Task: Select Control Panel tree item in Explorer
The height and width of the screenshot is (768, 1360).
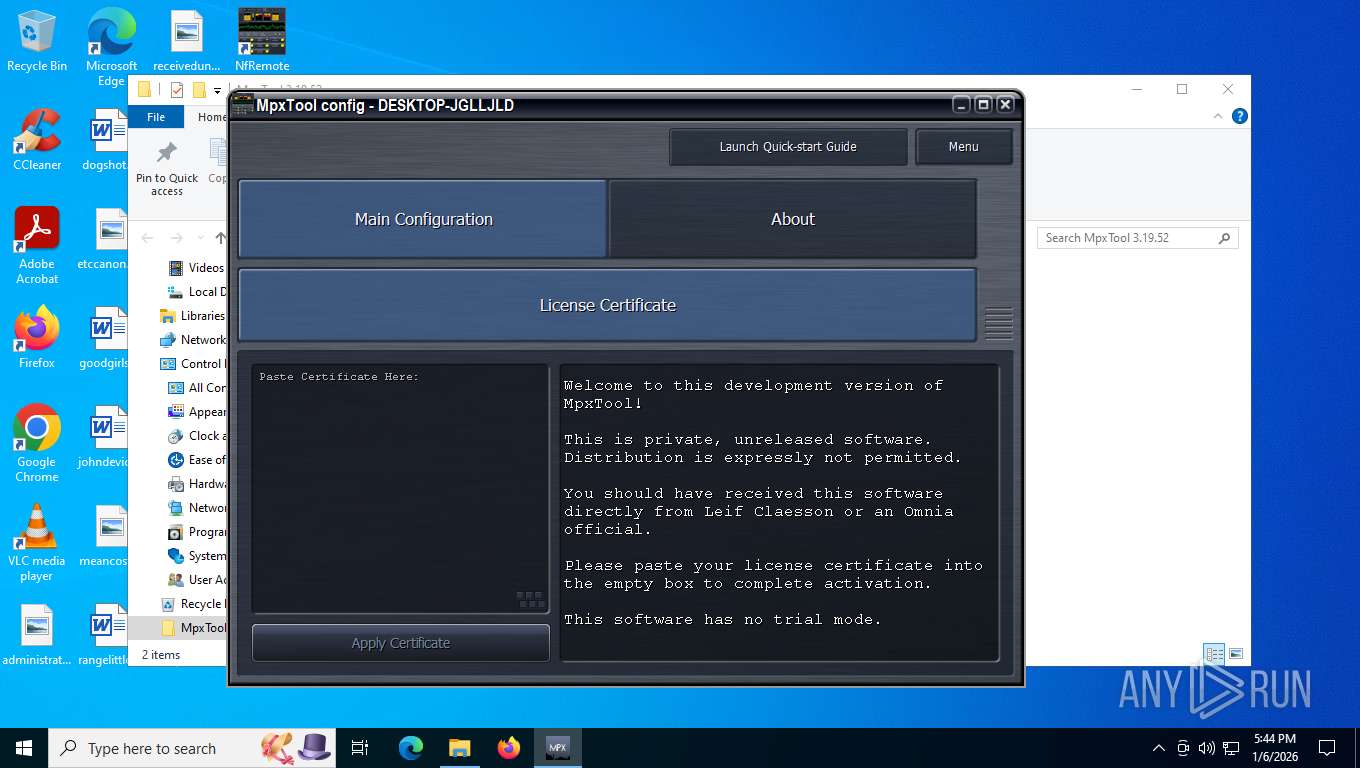Action: 192,363
